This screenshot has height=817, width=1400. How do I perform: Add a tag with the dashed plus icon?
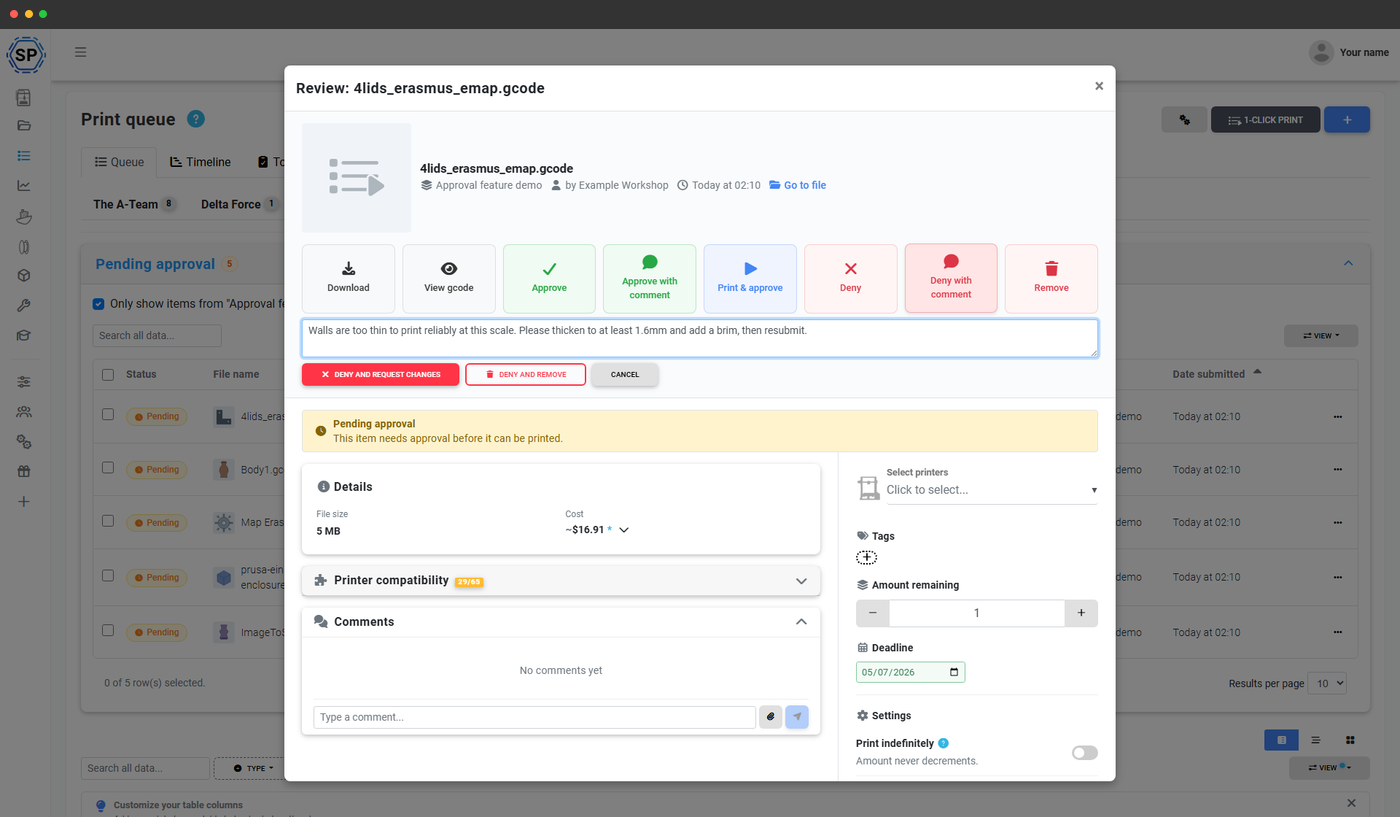pyautogui.click(x=867, y=558)
